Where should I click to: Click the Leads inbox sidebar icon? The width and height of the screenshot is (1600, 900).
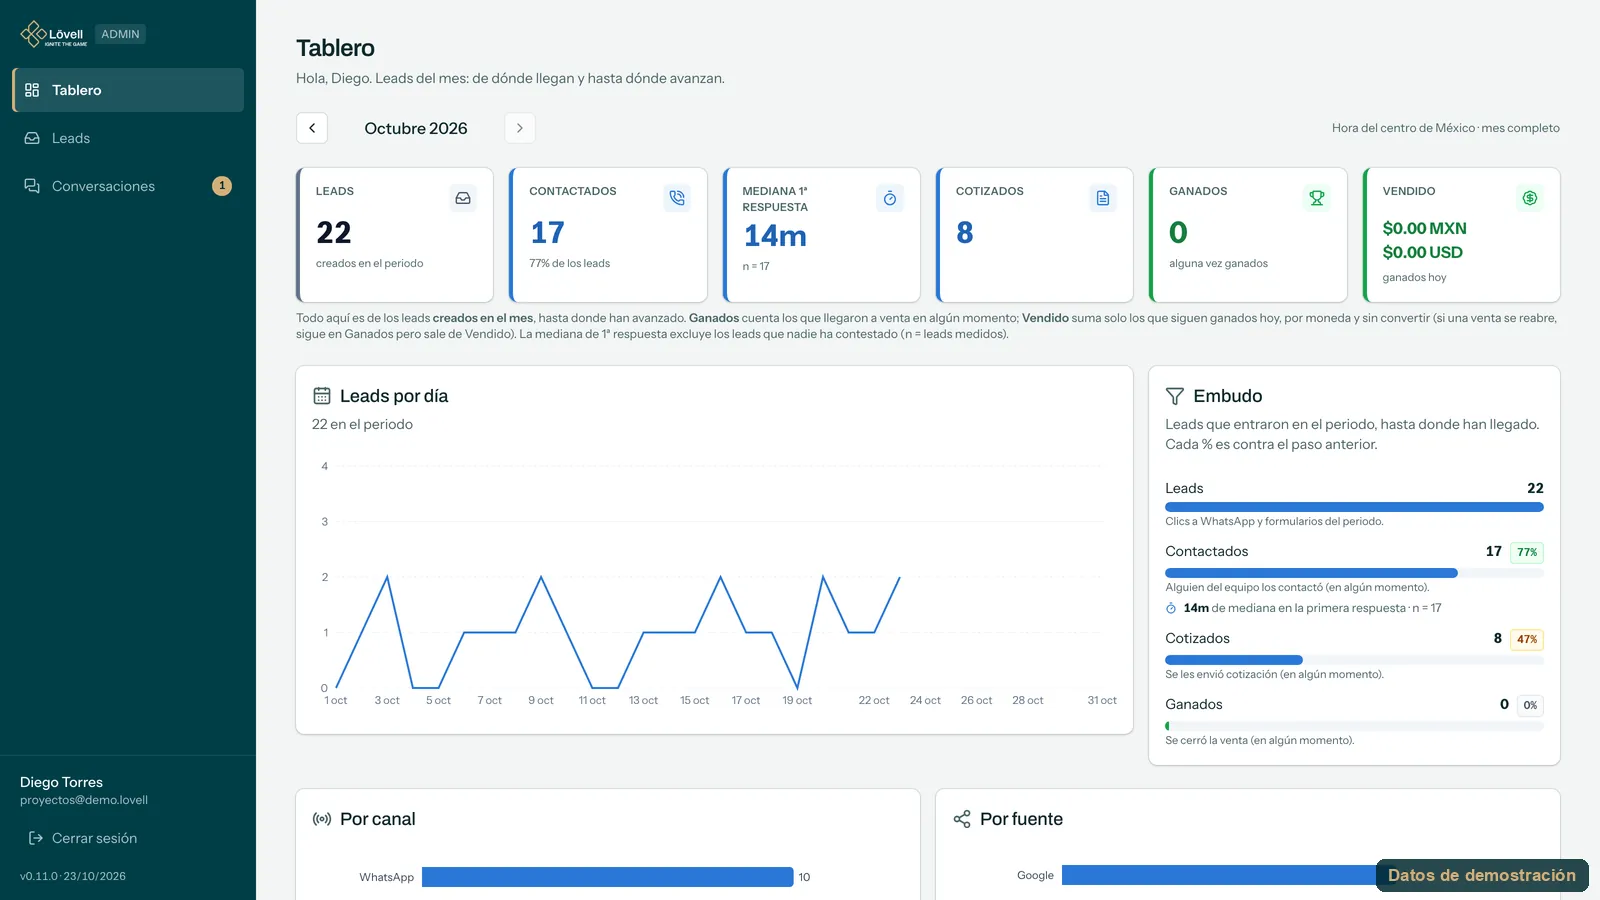click(32, 138)
